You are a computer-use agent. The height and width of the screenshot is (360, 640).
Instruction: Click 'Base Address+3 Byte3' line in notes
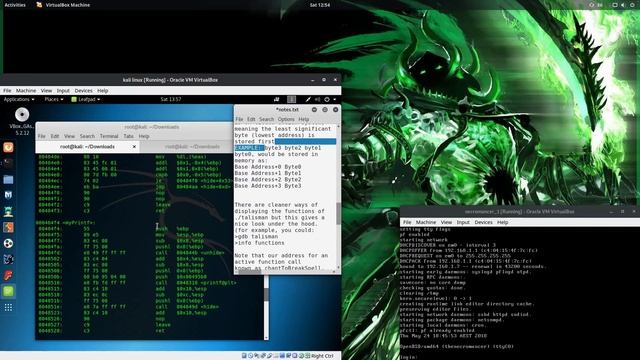click(x=268, y=186)
